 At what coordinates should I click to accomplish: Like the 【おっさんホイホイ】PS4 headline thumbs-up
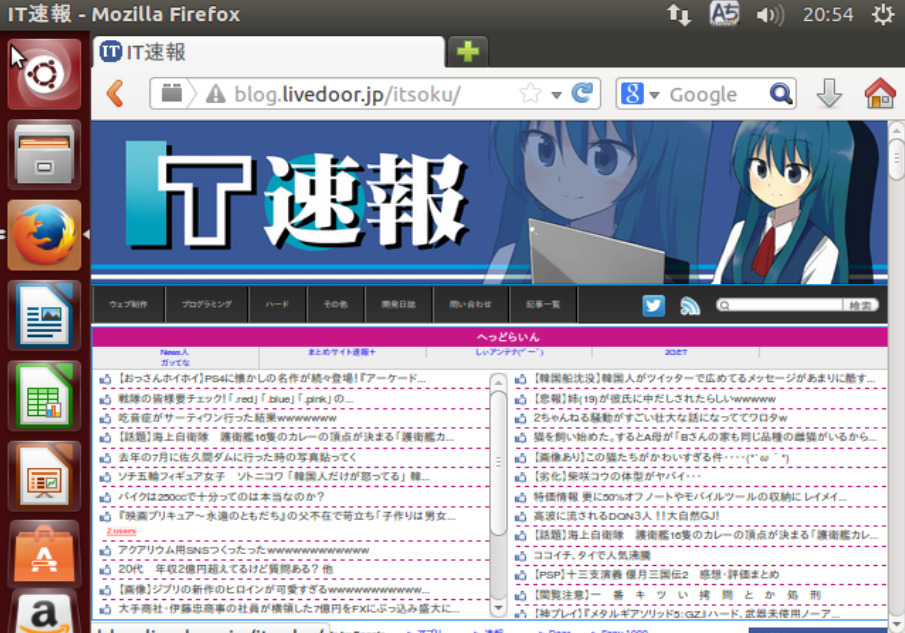coord(105,379)
